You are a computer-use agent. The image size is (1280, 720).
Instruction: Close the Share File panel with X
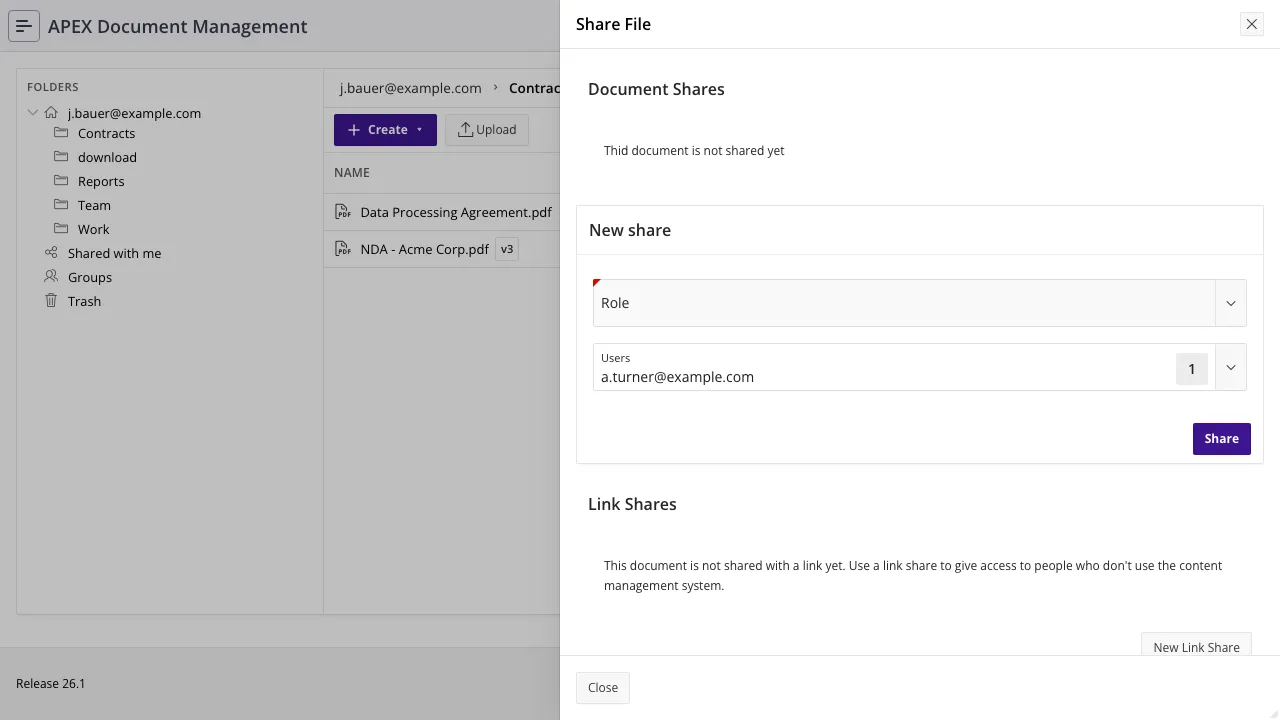[x=1251, y=24]
